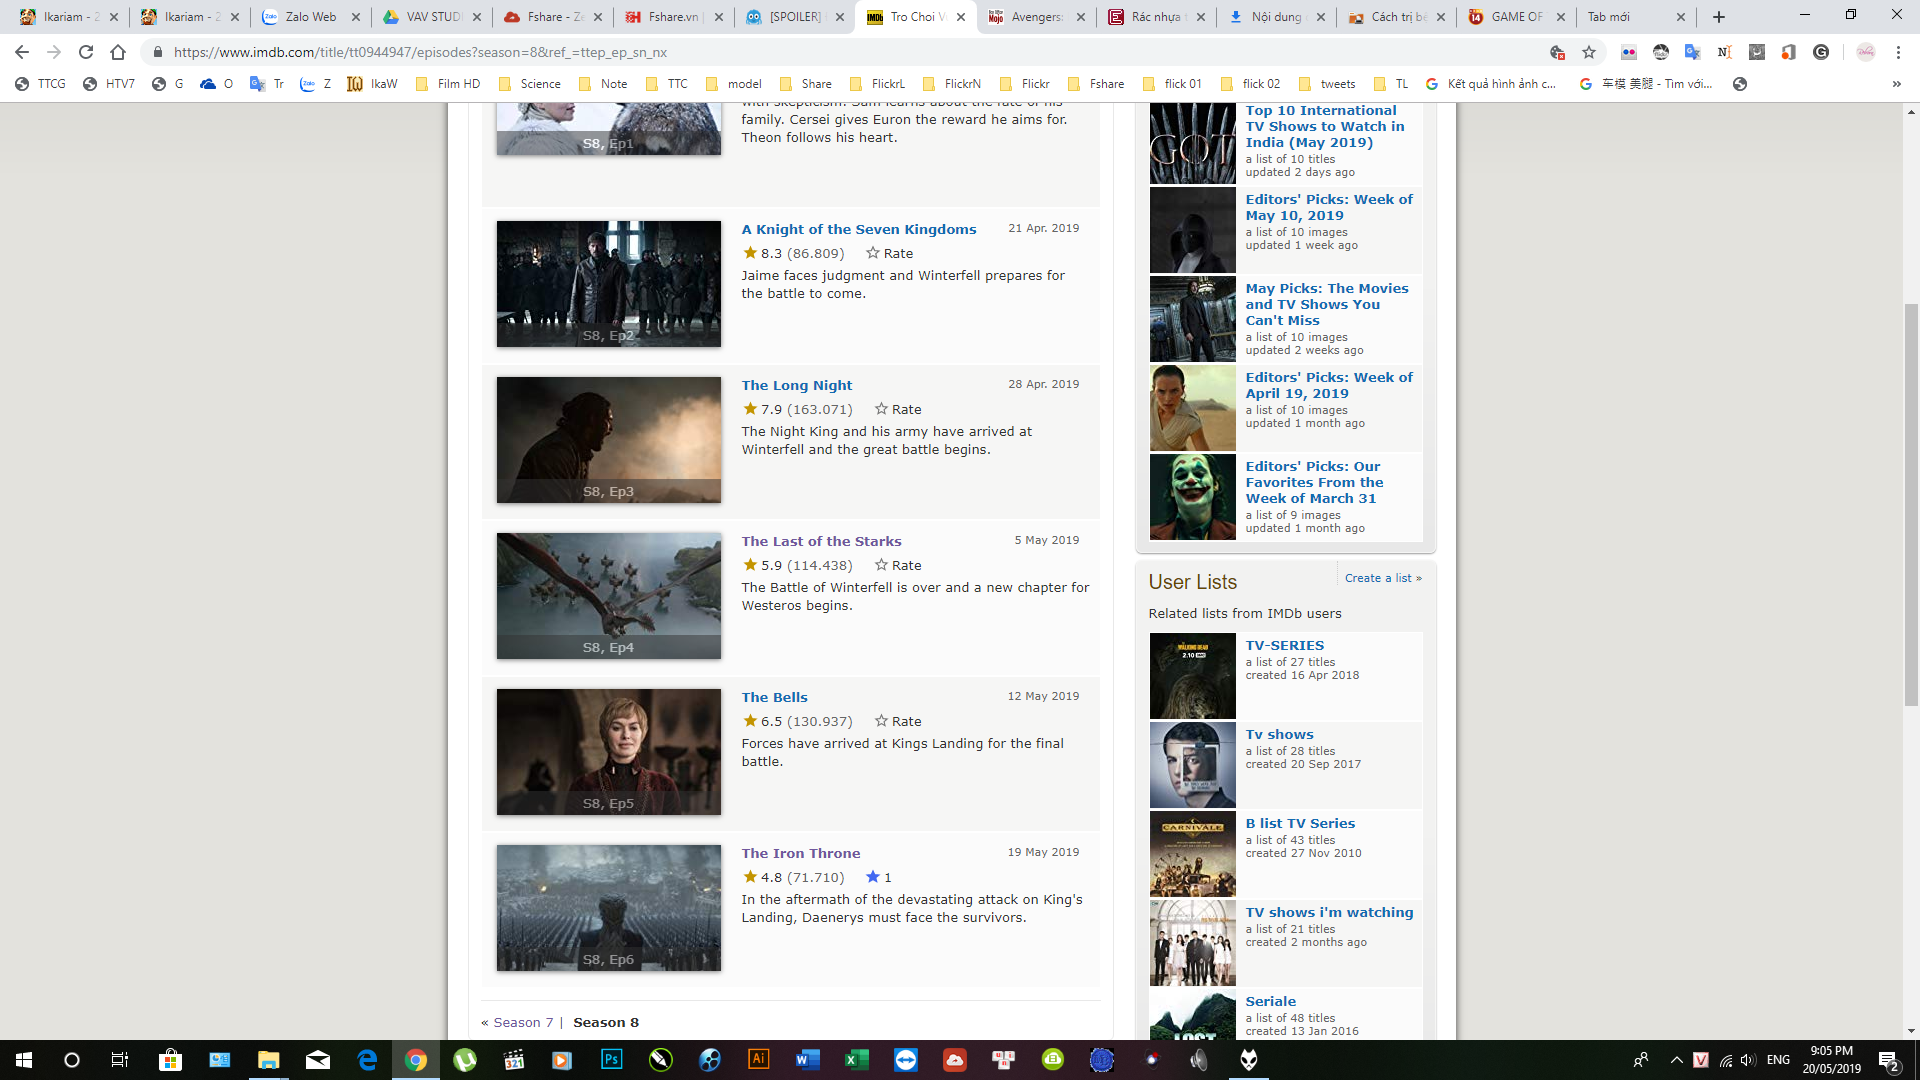Open the HTV7 bookmark
The image size is (1920, 1080).
109,84
